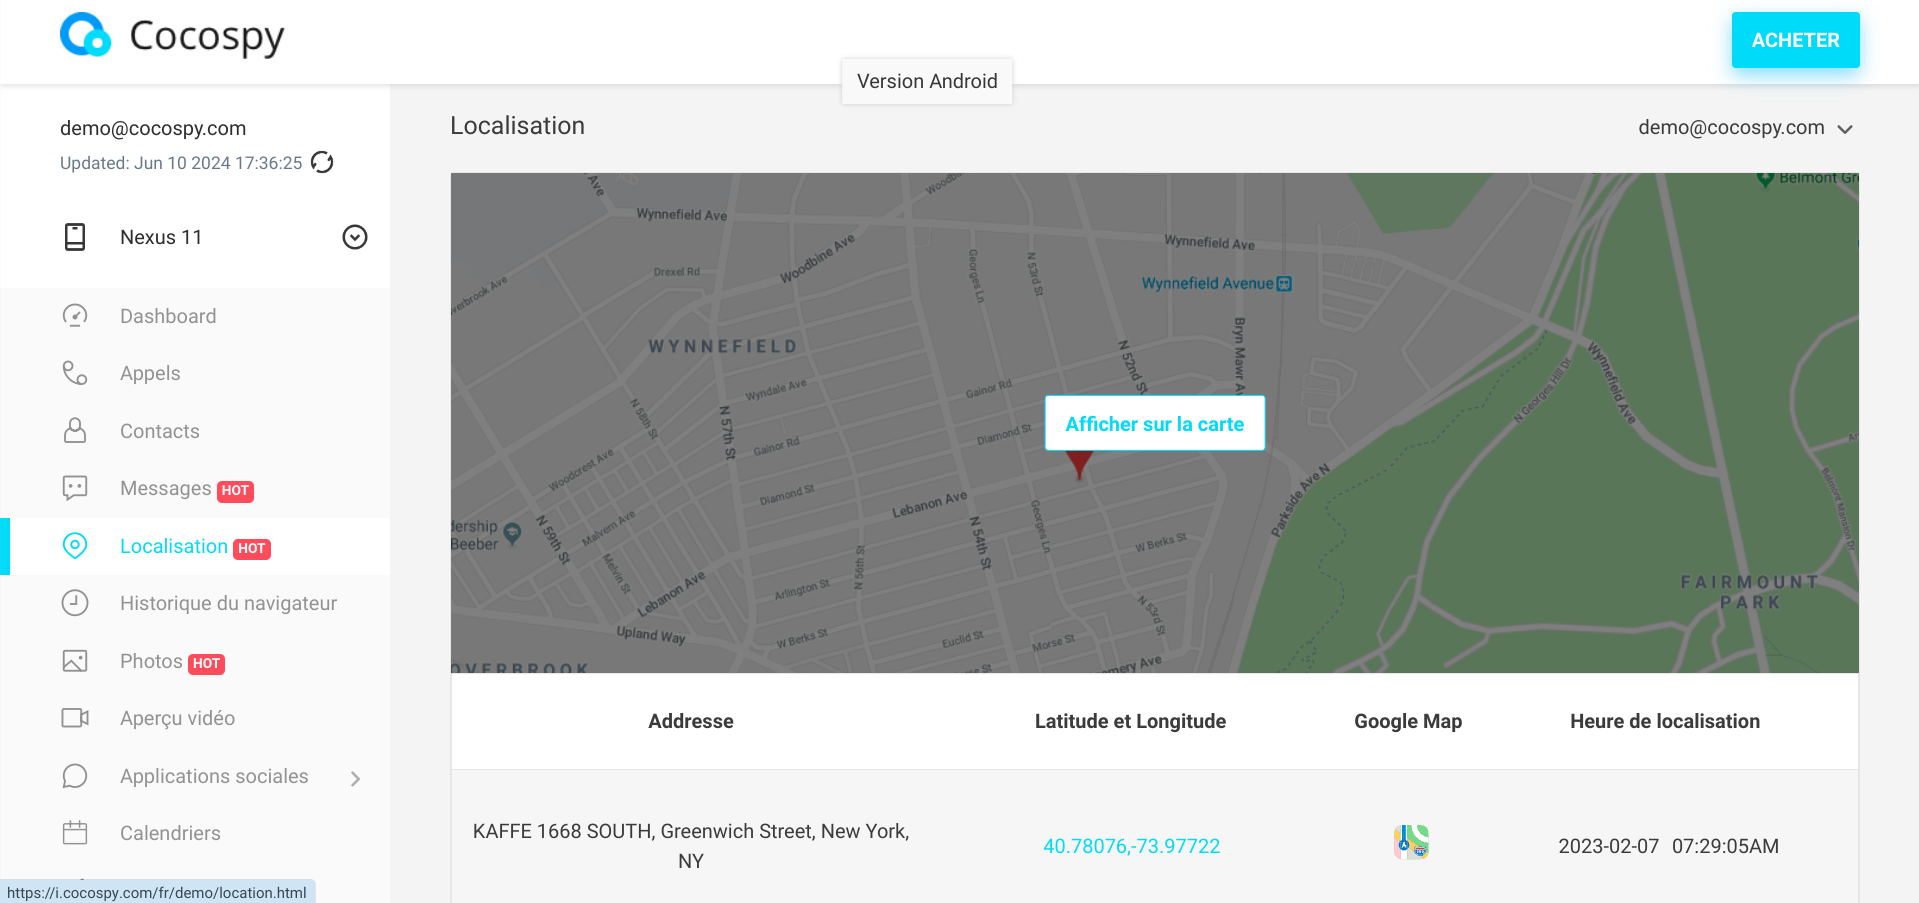Image resolution: width=1919 pixels, height=903 pixels.
Task: Expand Applications sociales submenu chevron
Action: click(x=356, y=778)
